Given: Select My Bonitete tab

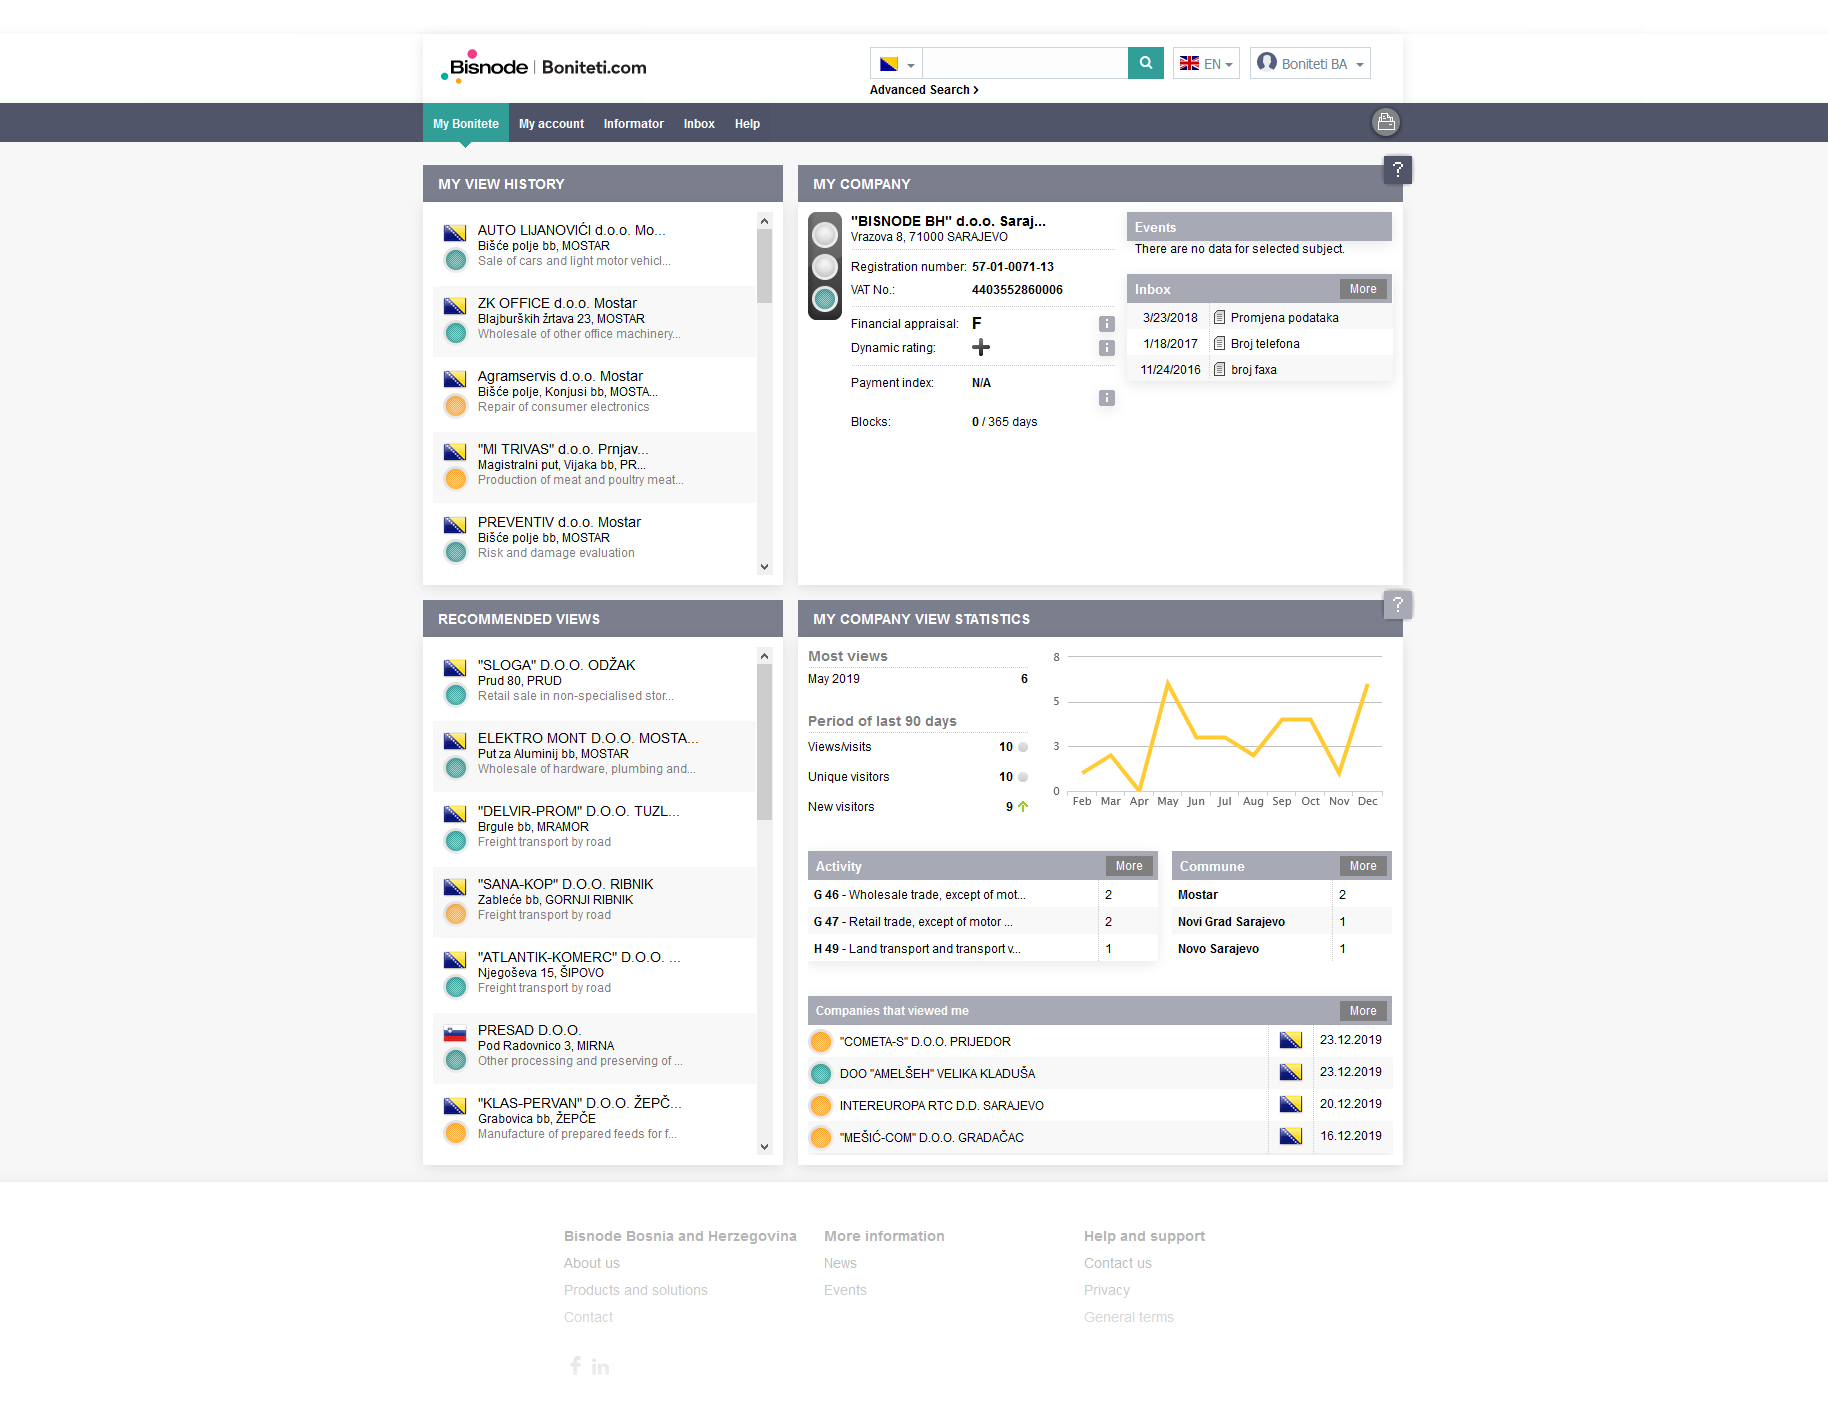Looking at the screenshot, I should pos(465,123).
